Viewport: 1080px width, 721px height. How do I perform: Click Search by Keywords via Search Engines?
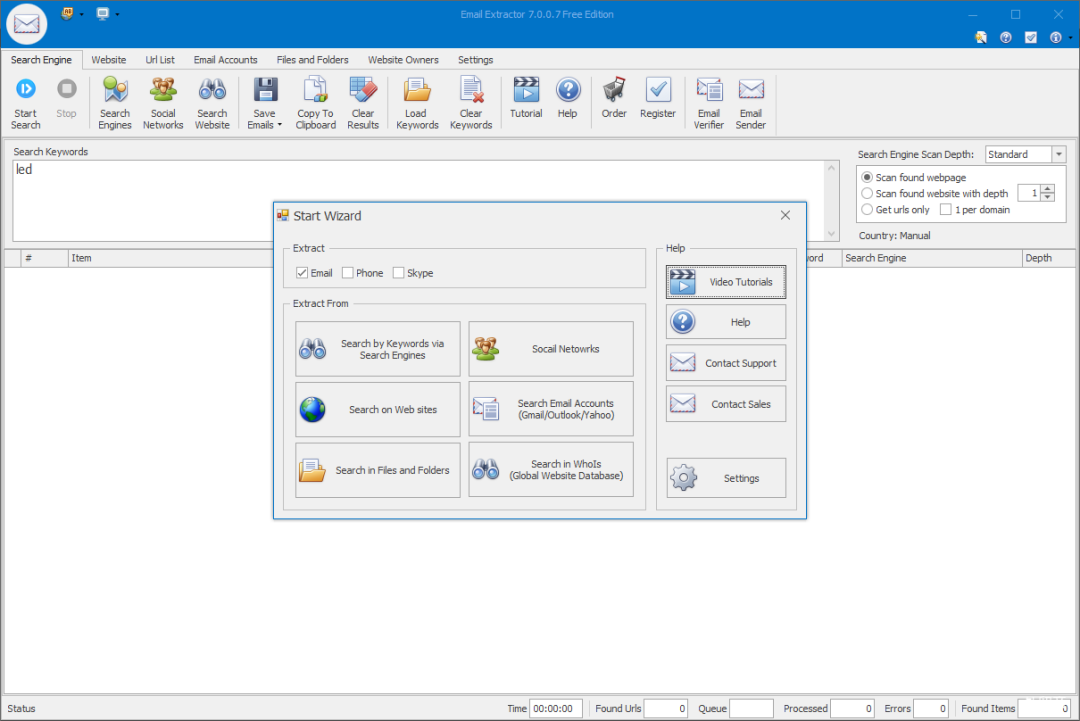[377, 349]
